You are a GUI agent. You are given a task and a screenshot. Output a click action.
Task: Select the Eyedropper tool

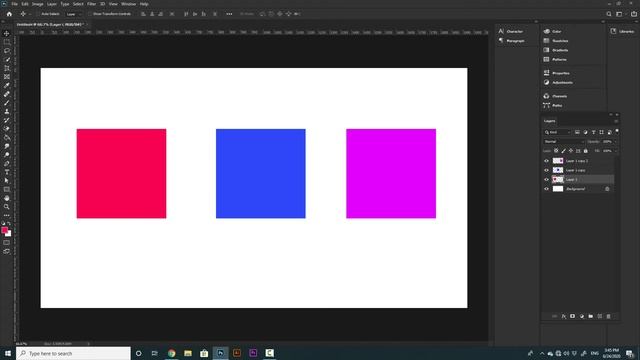(x=7, y=85)
